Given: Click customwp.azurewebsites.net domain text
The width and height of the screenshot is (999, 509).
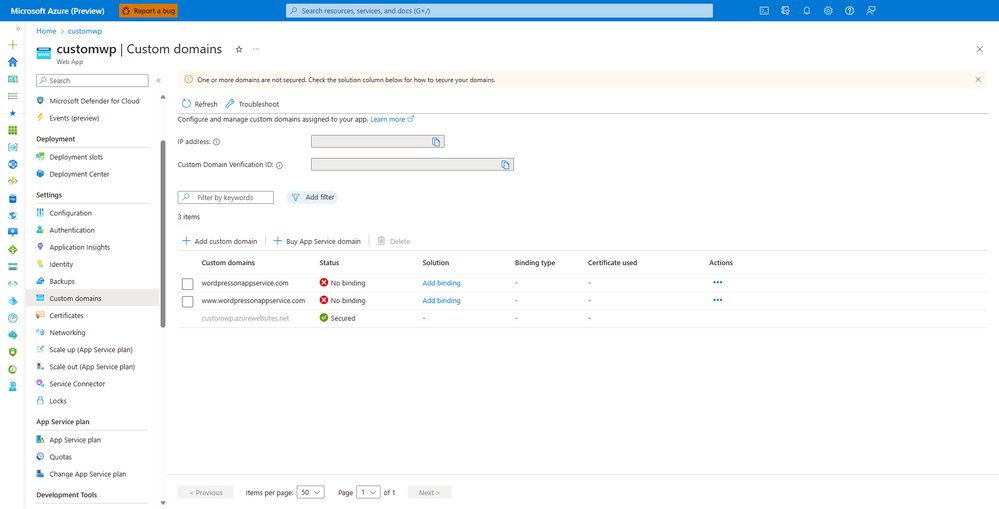Looking at the screenshot, I should (x=245, y=318).
